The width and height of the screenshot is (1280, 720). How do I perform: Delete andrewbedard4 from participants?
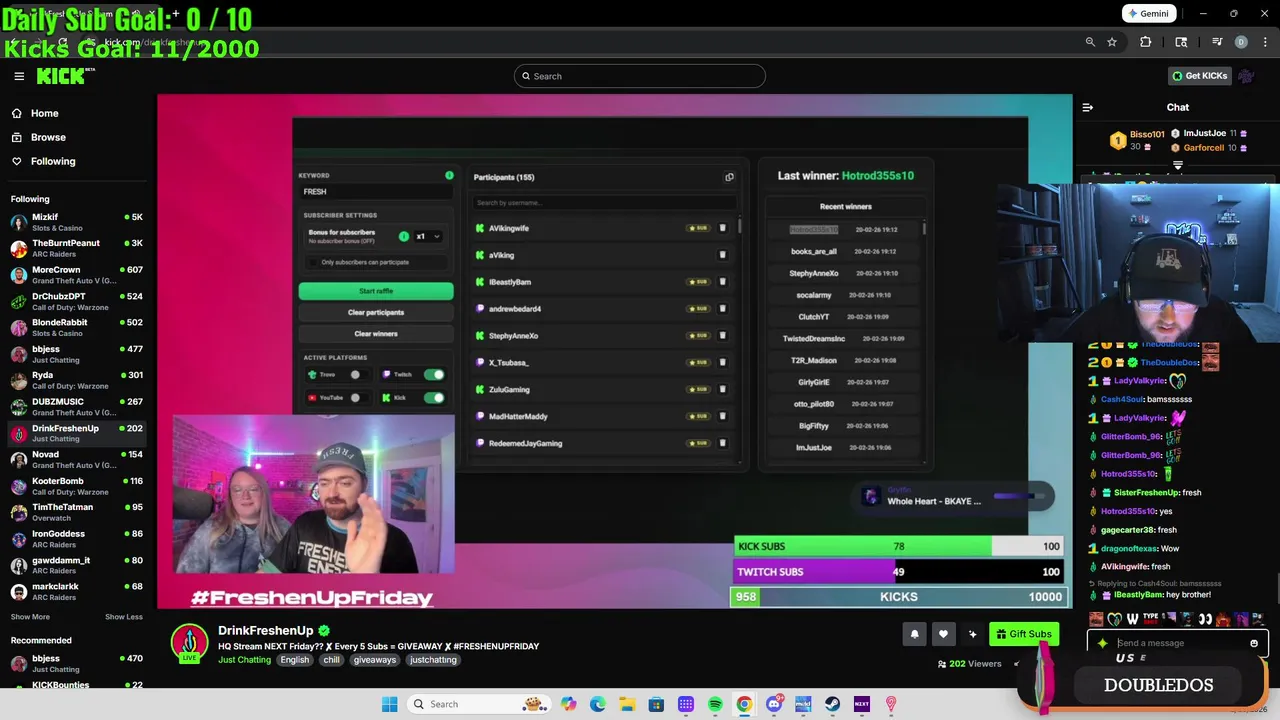pyautogui.click(x=723, y=309)
